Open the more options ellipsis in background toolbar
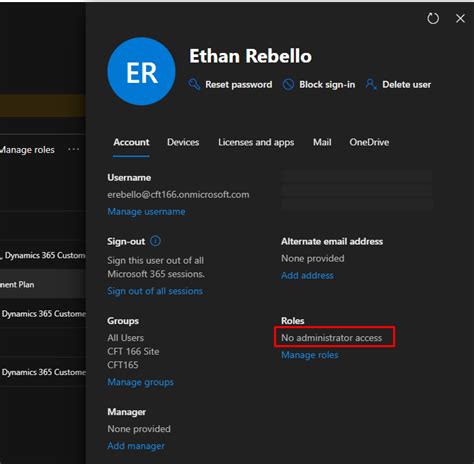Image resolution: width=474 pixels, height=464 pixels. click(74, 149)
